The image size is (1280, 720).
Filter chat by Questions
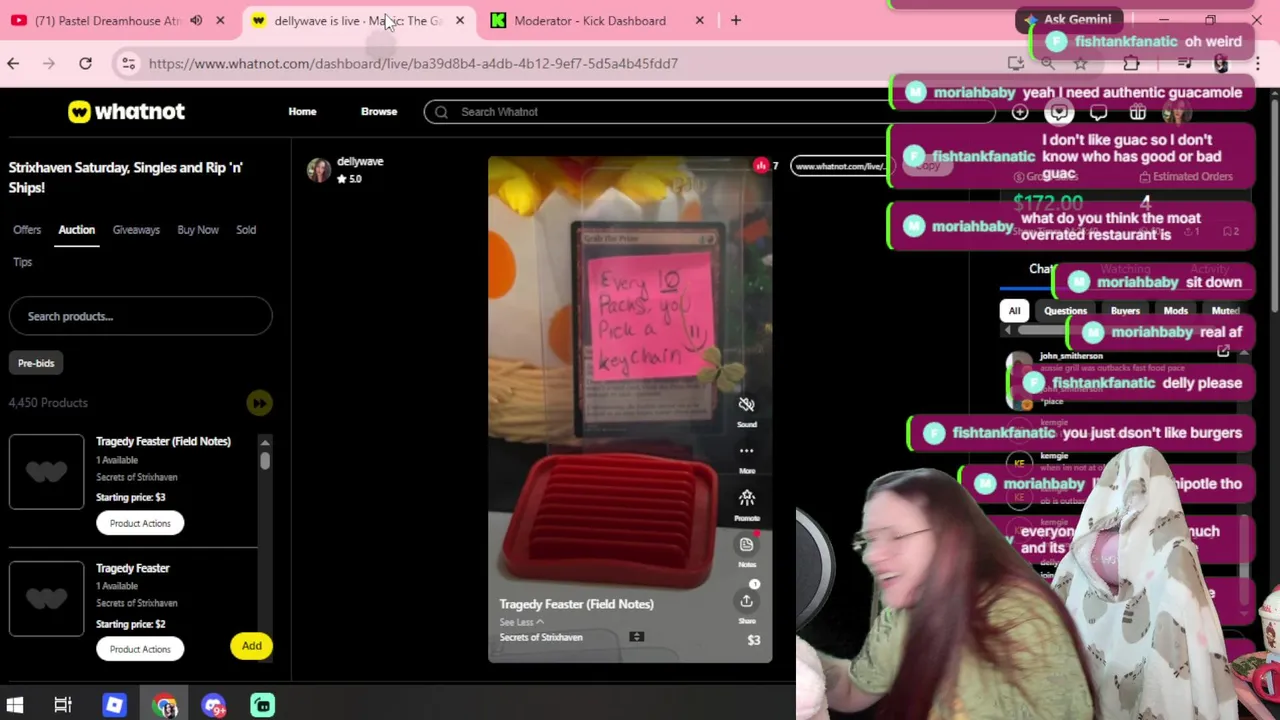[x=1065, y=311]
